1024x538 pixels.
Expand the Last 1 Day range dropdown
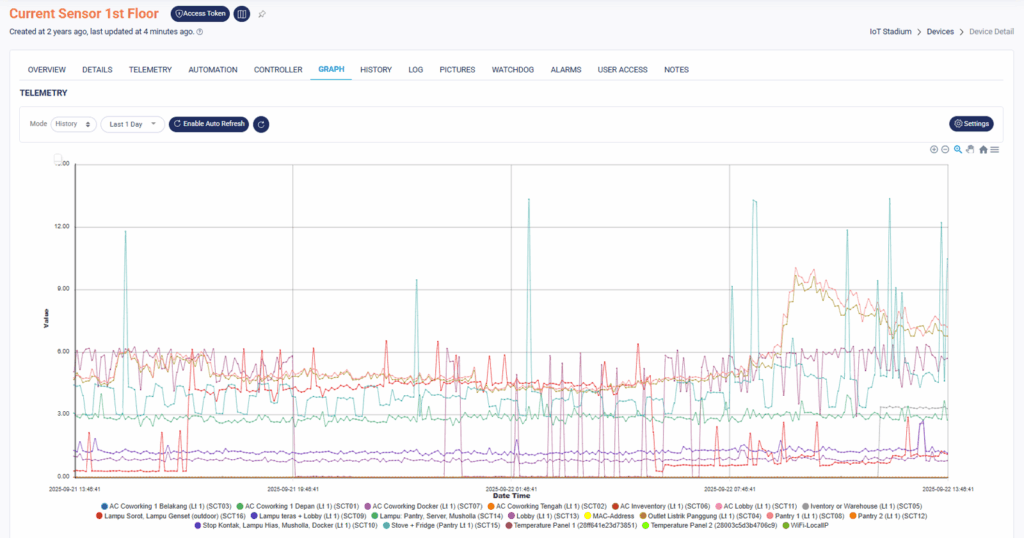[x=132, y=124]
